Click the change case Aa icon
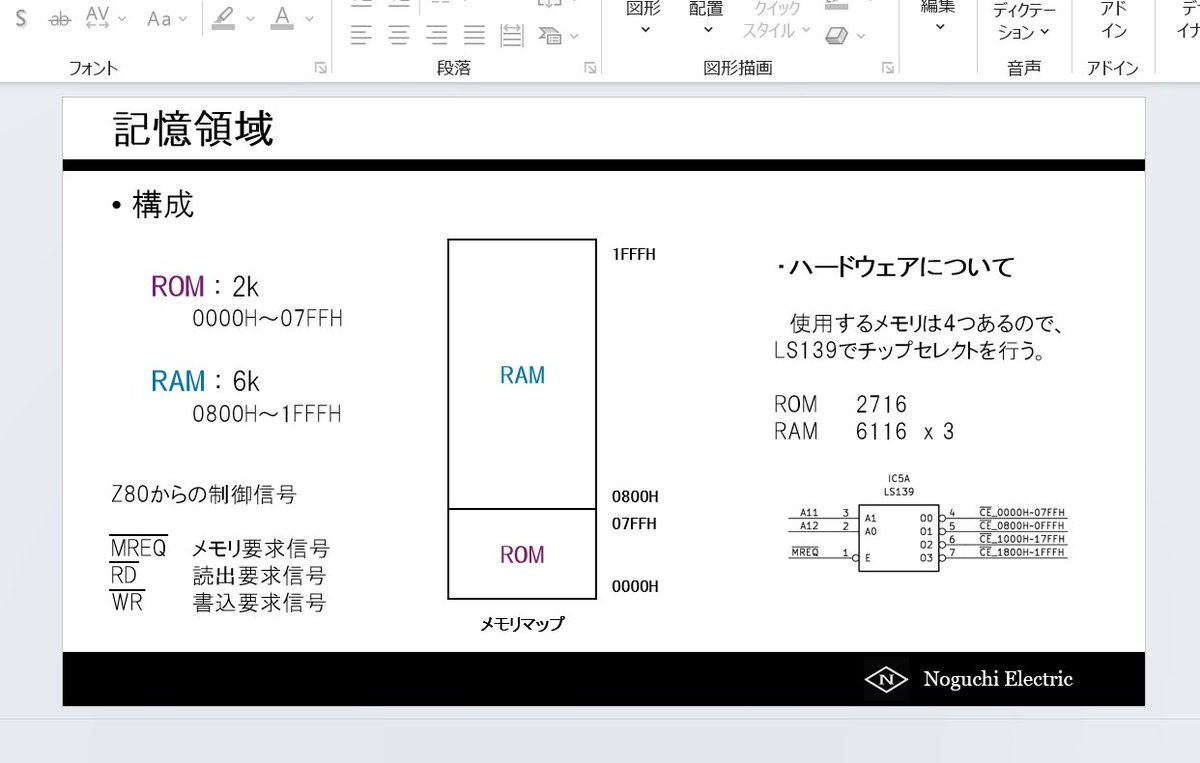Viewport: 1200px width, 763px height. tap(159, 18)
